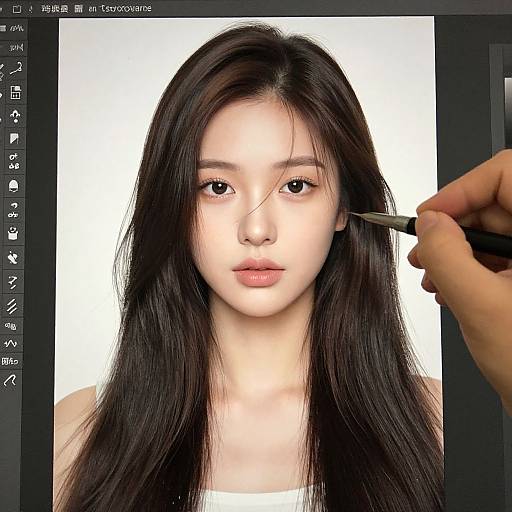Select the curved pen stroke tool at bottom
The width and height of the screenshot is (512, 512).
[x=10, y=380]
